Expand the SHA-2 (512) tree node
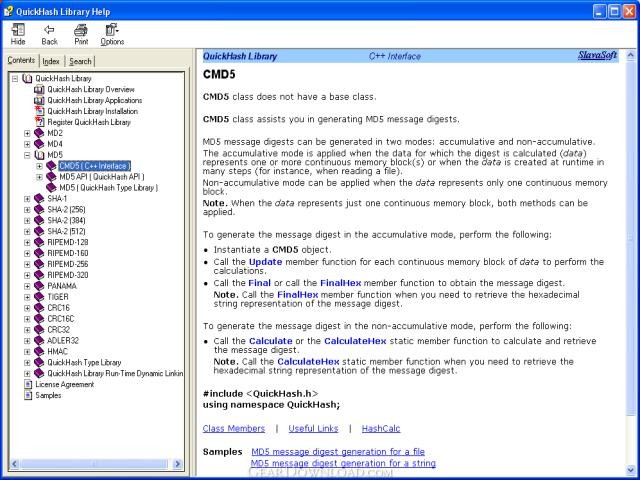This screenshot has height=480, width=640. [x=27, y=231]
